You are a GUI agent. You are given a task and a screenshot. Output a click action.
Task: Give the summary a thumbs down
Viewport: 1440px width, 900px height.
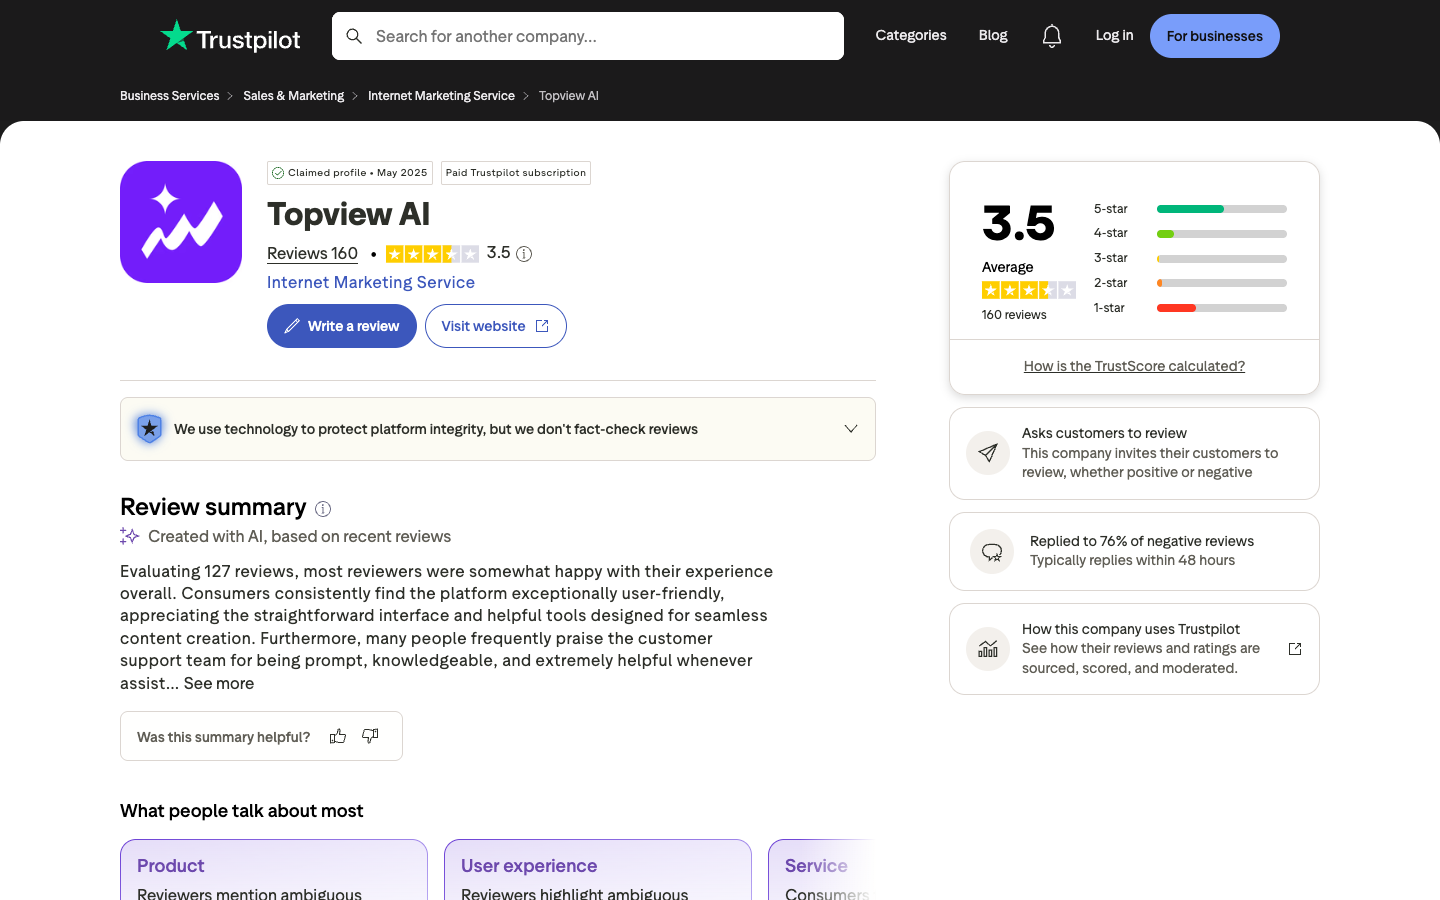pyautogui.click(x=370, y=736)
